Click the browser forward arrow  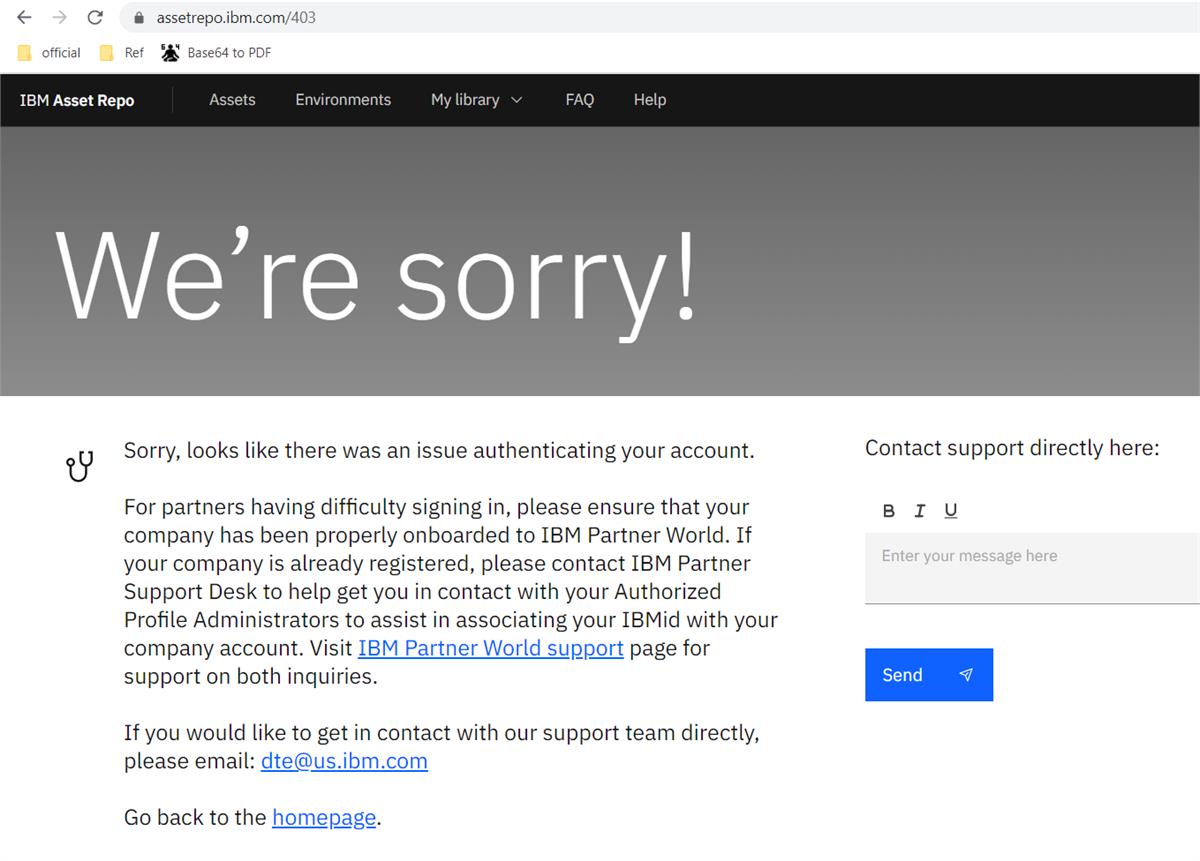[59, 17]
